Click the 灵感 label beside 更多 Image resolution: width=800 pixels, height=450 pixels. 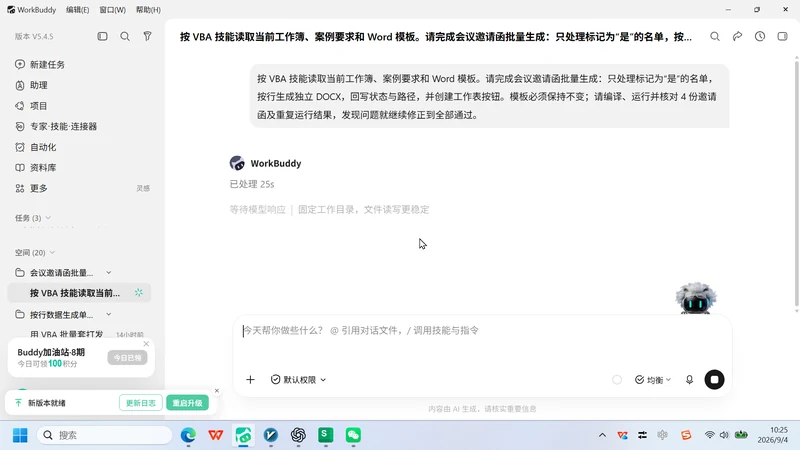coord(143,188)
